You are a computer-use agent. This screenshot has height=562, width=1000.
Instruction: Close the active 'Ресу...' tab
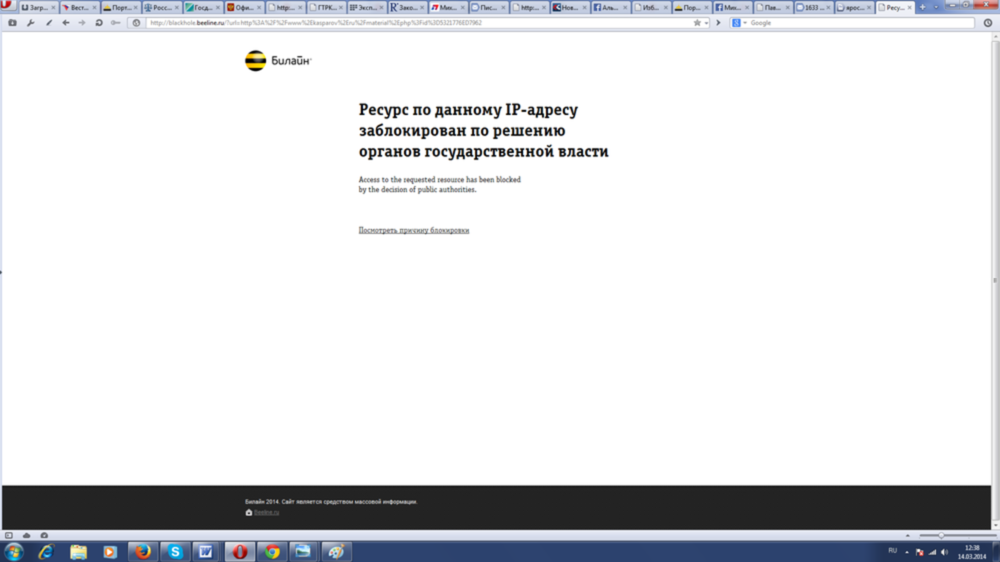point(909,8)
